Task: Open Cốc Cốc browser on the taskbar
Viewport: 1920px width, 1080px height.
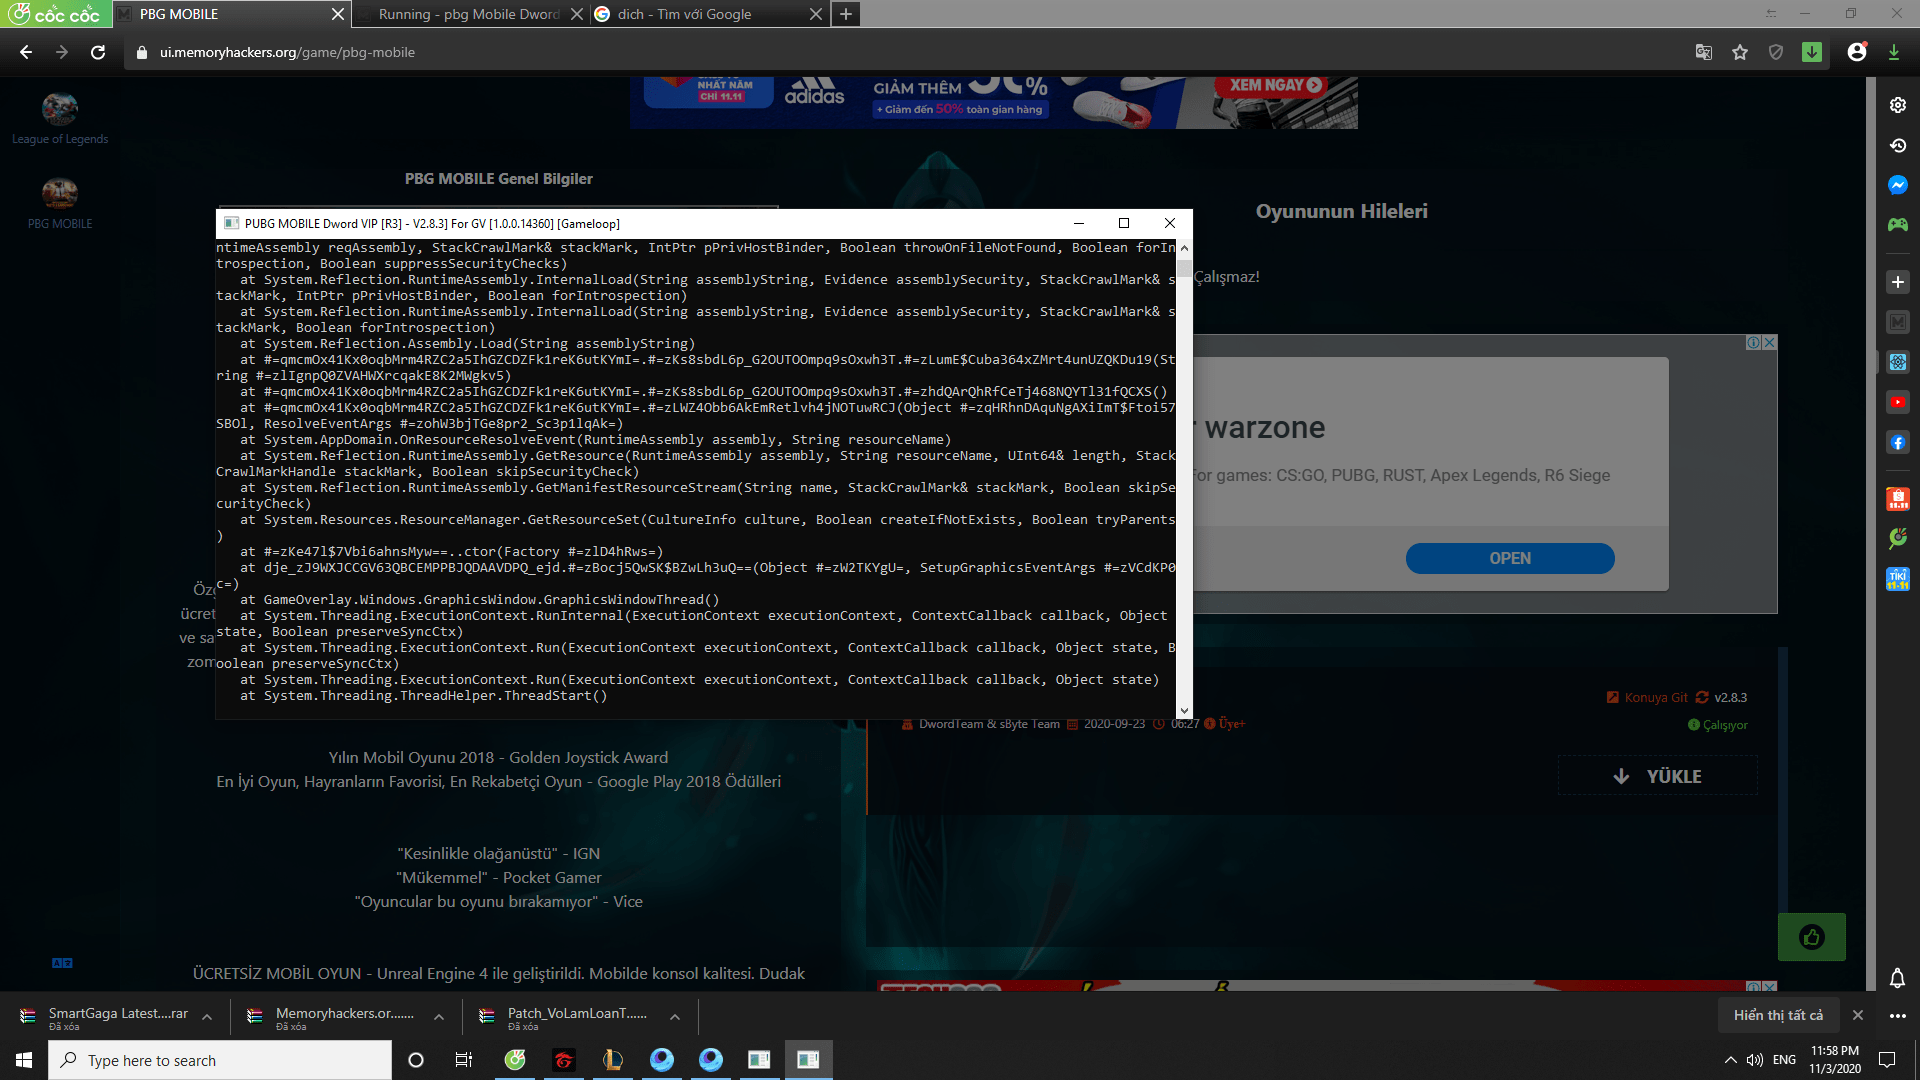Action: (515, 1060)
